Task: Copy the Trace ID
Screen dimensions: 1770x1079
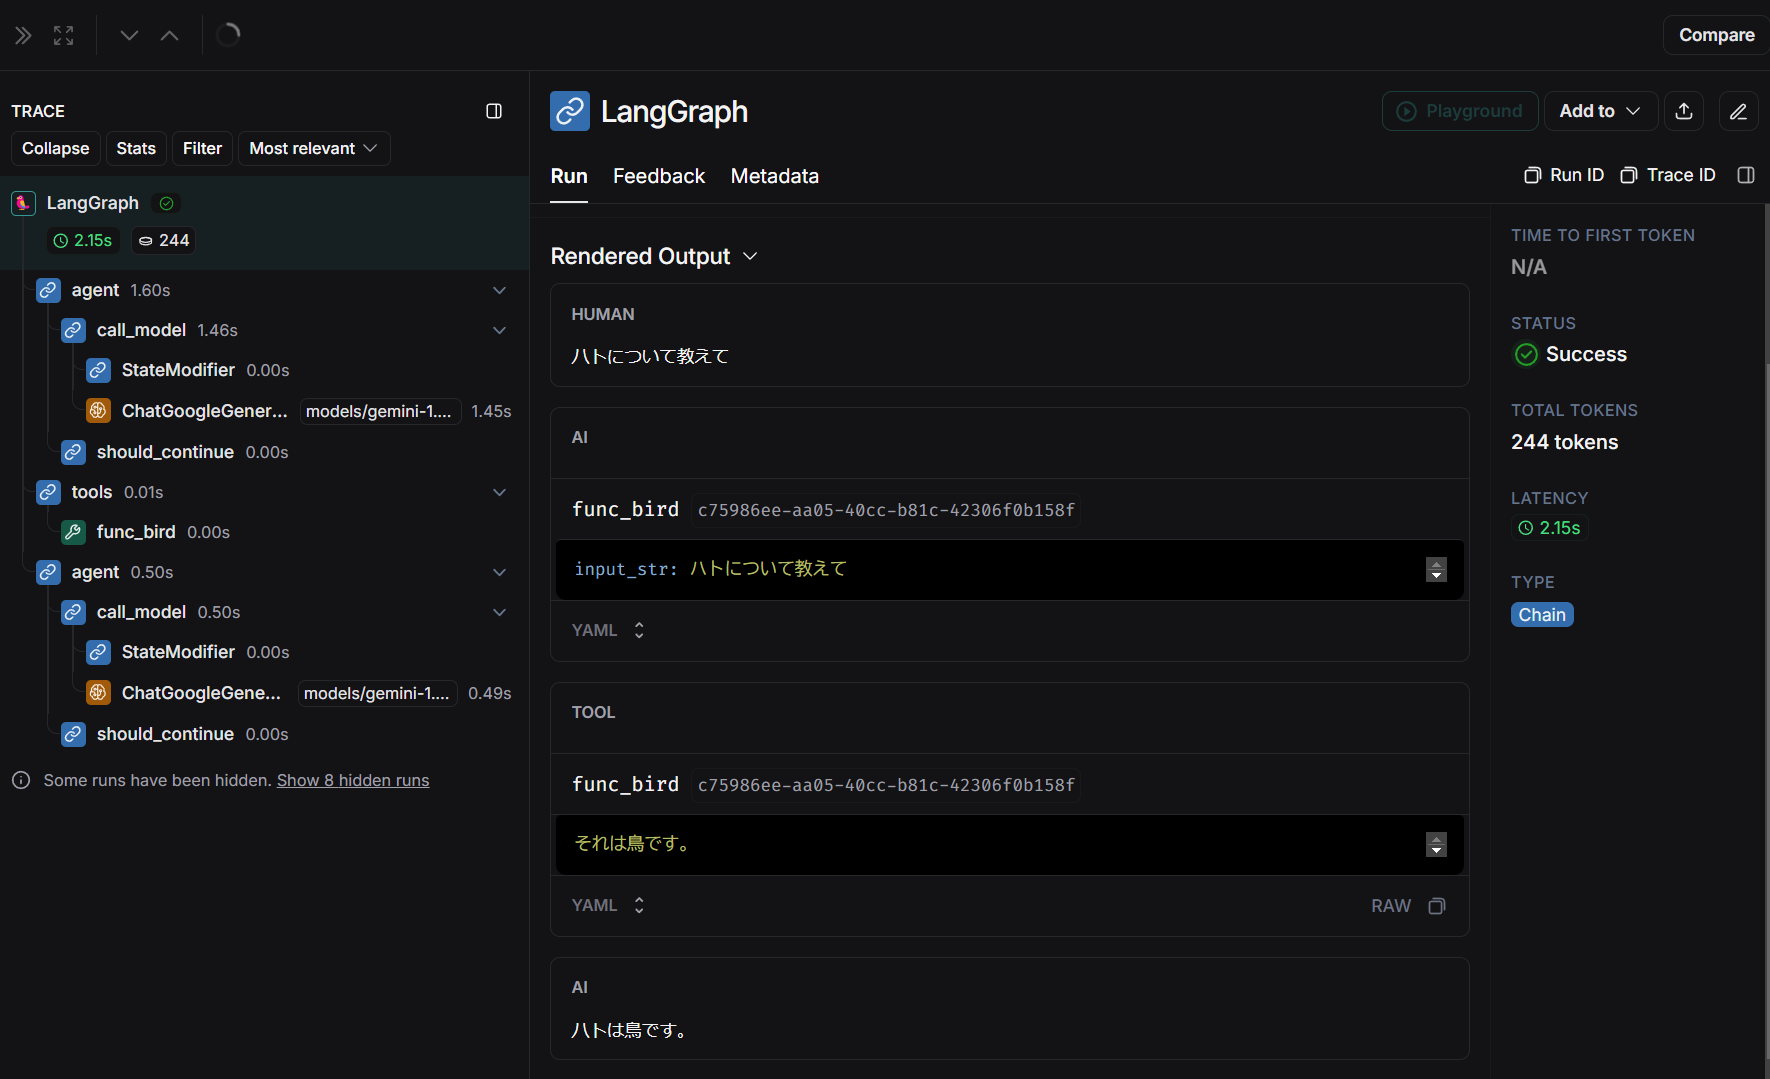Action: [x=1668, y=175]
